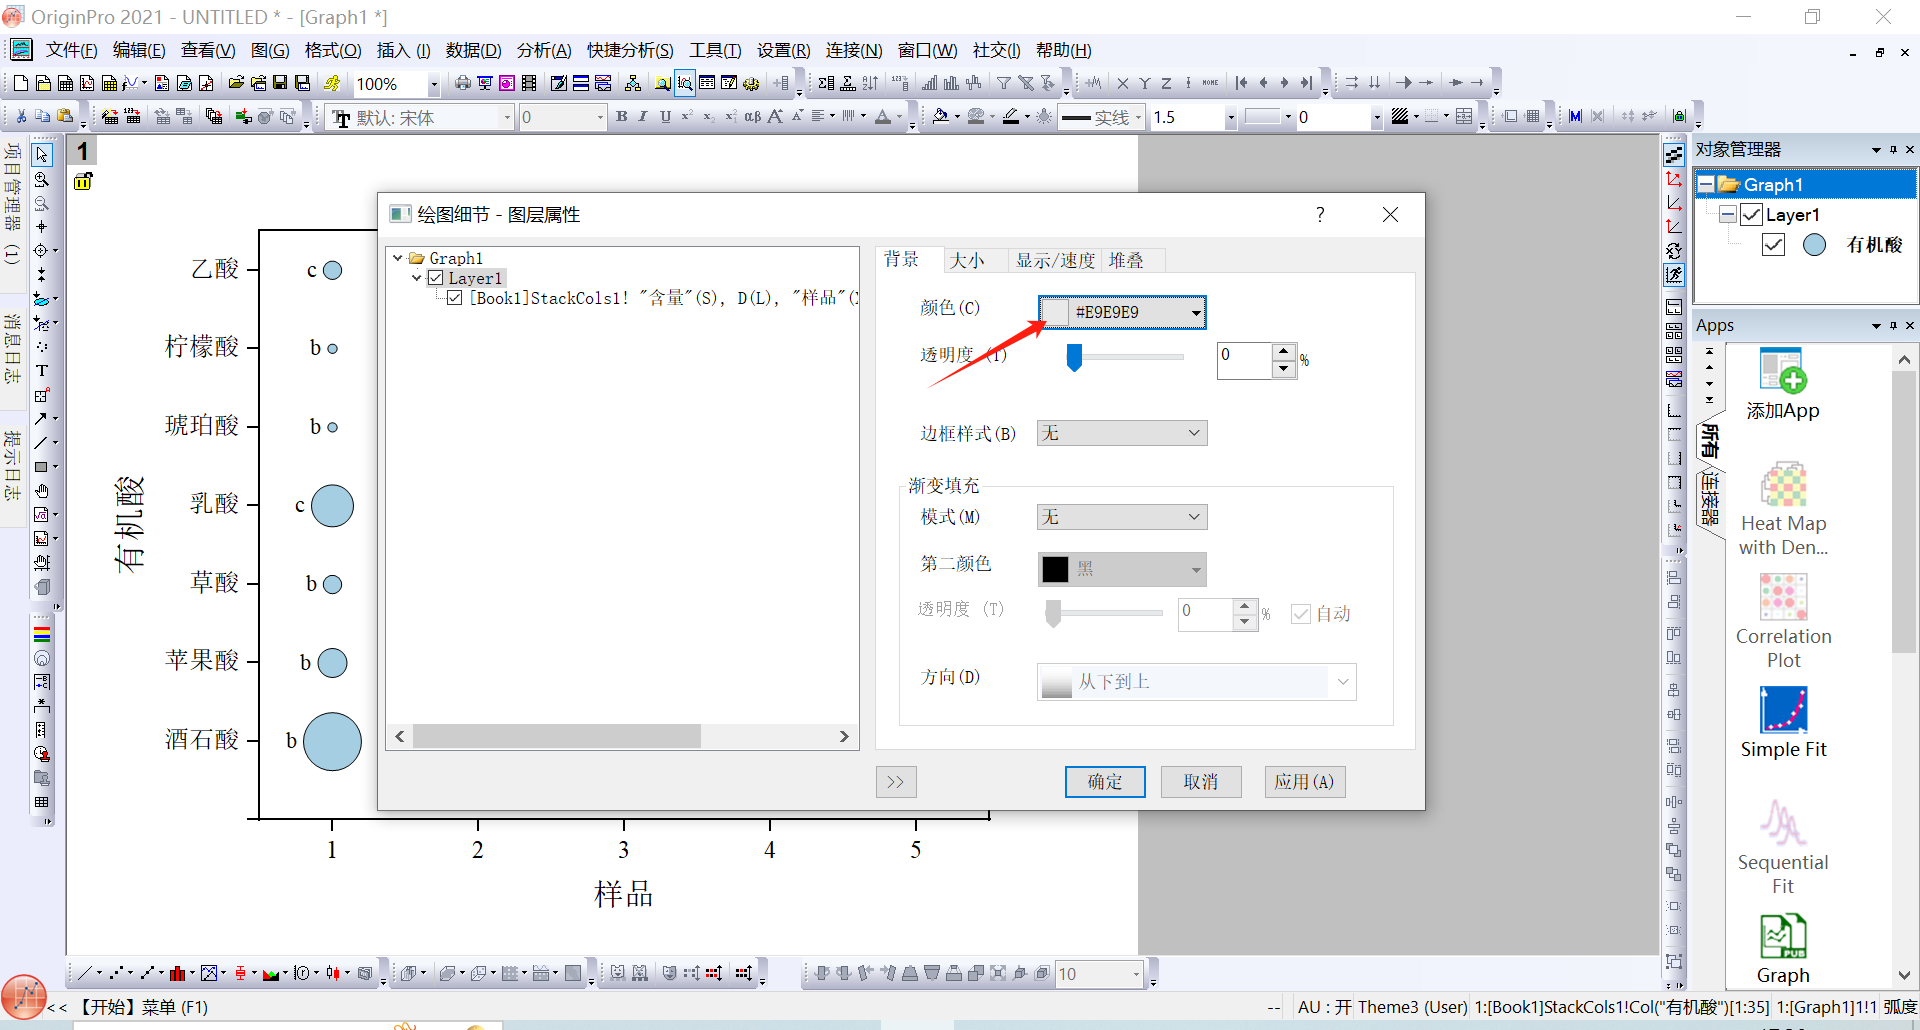Click the 应用(A) Apply button
The width and height of the screenshot is (1920, 1030).
1304,782
